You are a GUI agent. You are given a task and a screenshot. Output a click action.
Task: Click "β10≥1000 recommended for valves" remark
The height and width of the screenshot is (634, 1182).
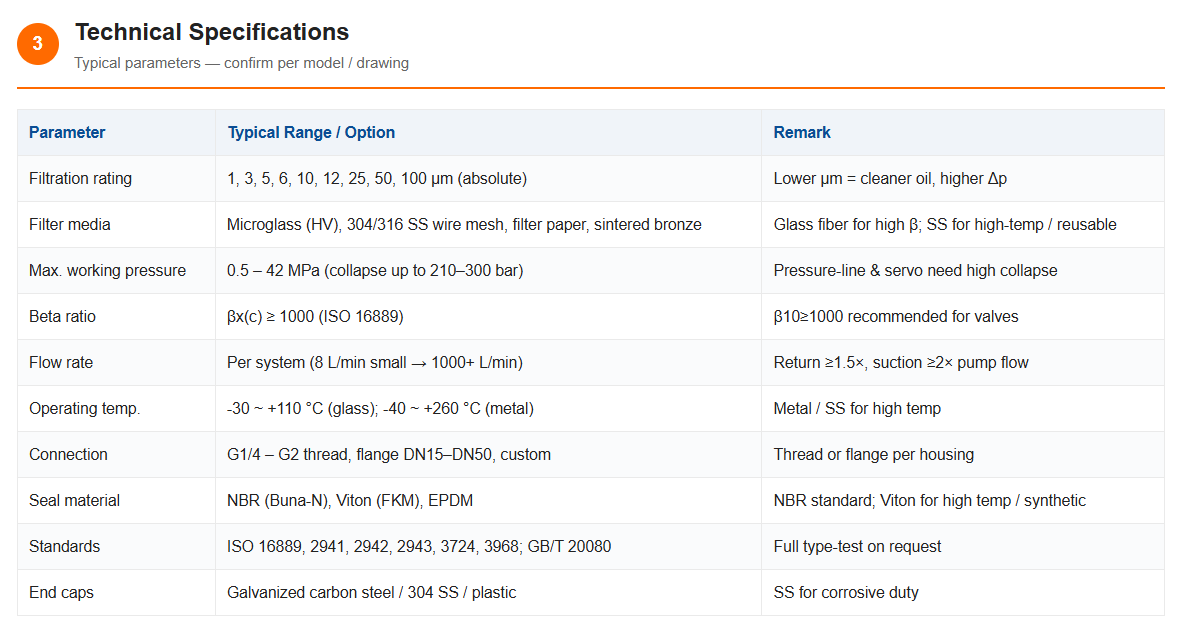(x=896, y=317)
